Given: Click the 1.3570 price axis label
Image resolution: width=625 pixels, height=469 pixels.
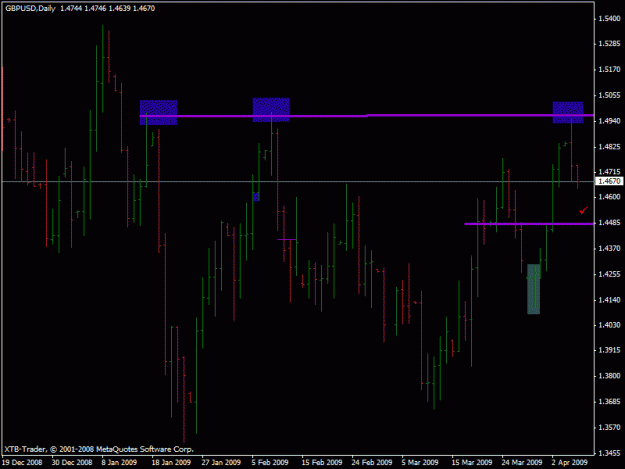Looking at the screenshot, I should pos(609,427).
